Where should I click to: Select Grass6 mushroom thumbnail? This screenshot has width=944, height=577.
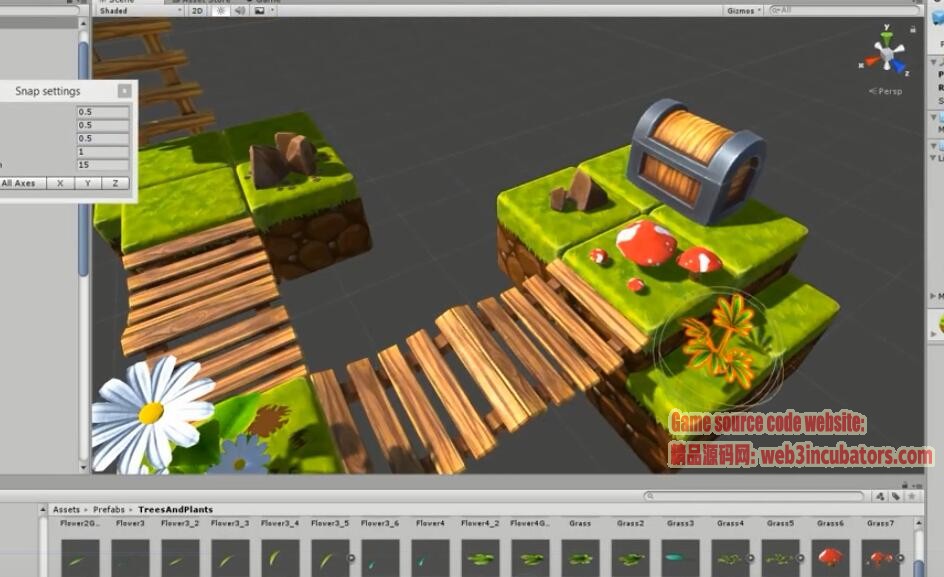[830, 558]
